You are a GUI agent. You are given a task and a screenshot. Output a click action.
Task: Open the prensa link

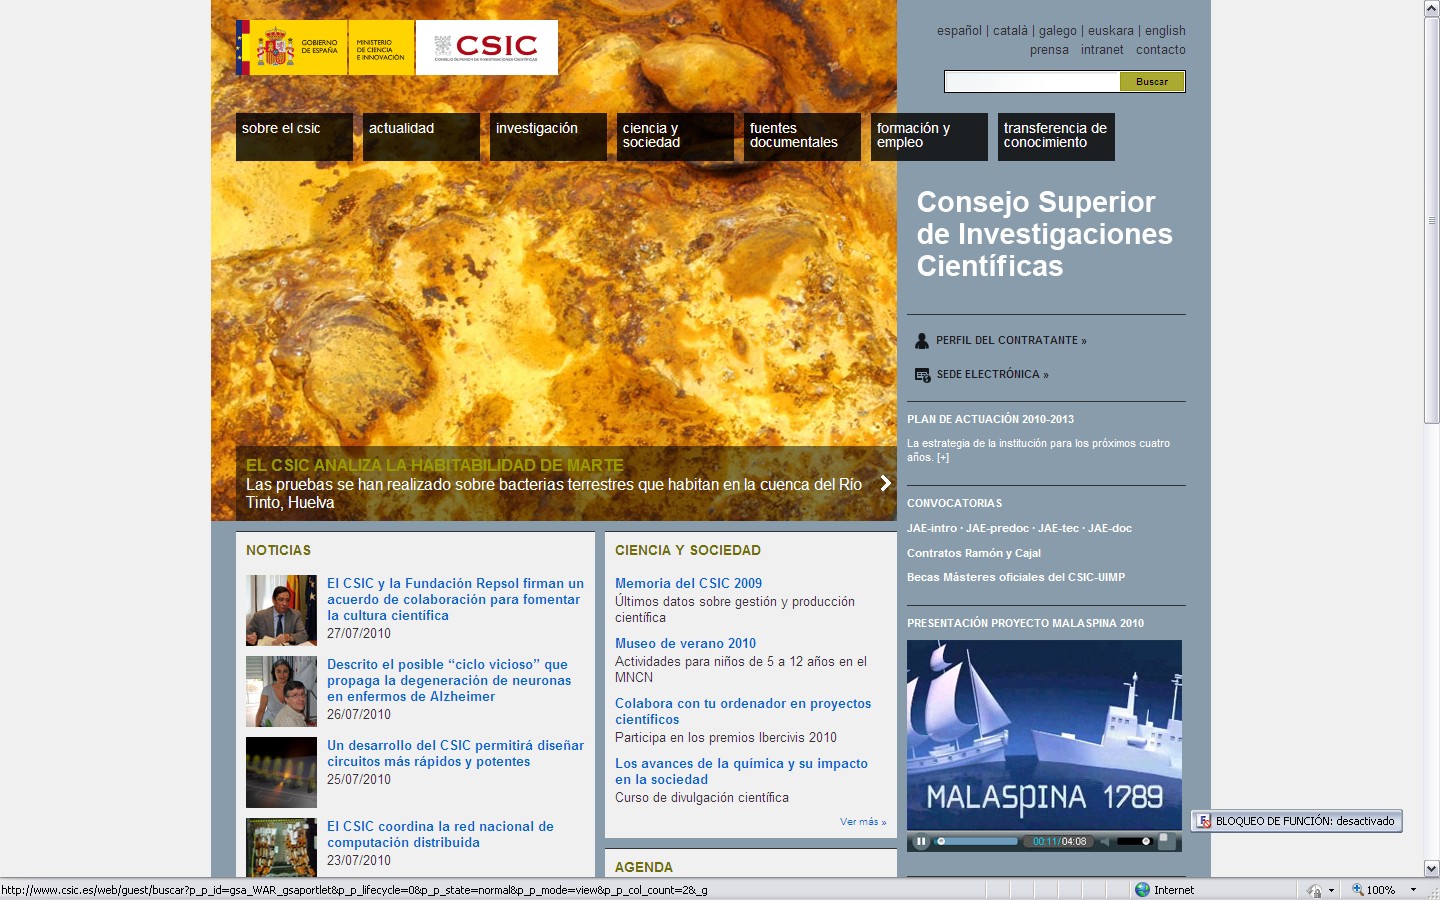[1049, 50]
